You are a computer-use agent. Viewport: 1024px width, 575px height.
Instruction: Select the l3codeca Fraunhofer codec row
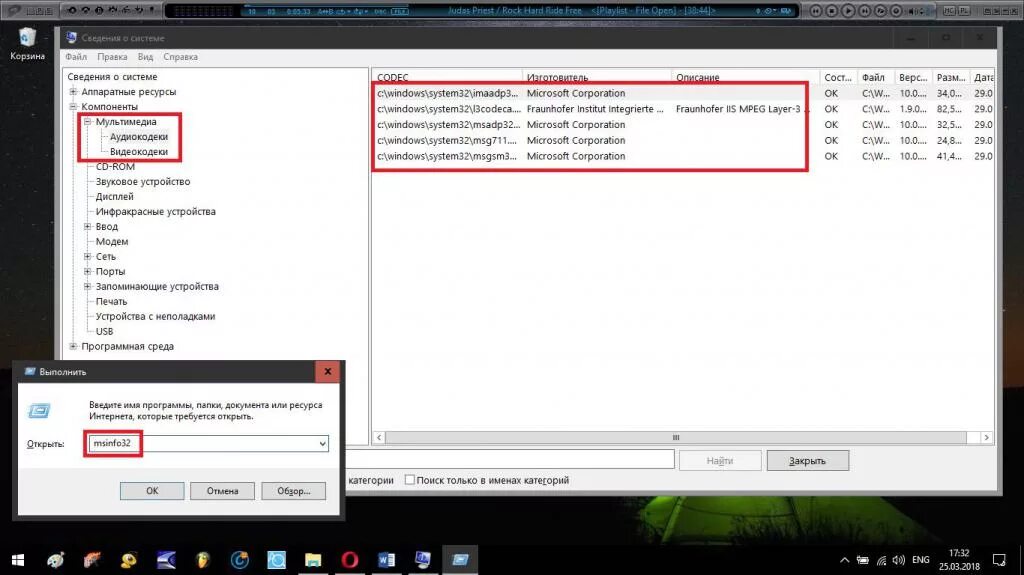[x=684, y=109]
